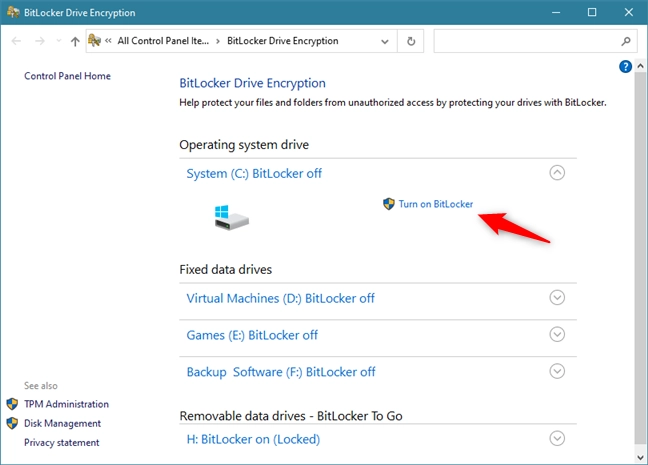
Task: Click the shield icon beside Turn on BitLocker
Action: pos(388,204)
